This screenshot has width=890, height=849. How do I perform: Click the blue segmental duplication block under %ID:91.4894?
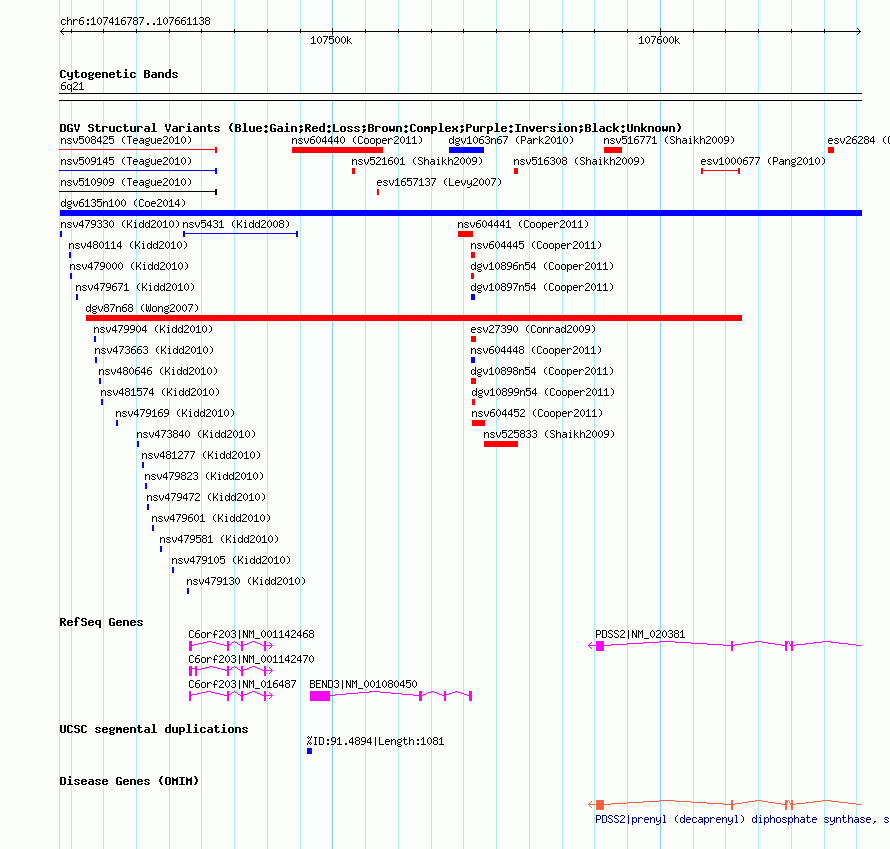309,751
